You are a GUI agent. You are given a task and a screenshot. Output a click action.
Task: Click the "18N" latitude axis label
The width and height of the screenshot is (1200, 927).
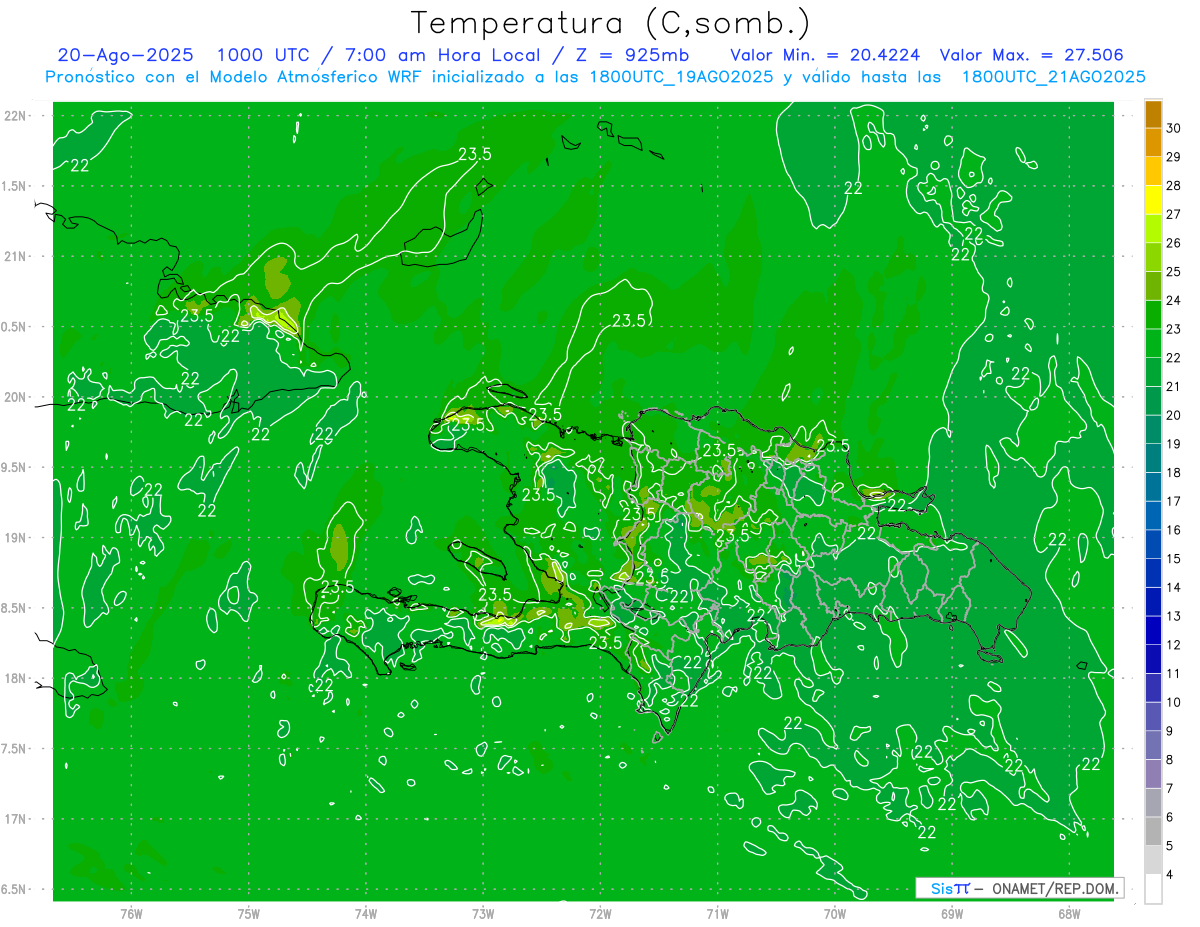pyautogui.click(x=15, y=679)
